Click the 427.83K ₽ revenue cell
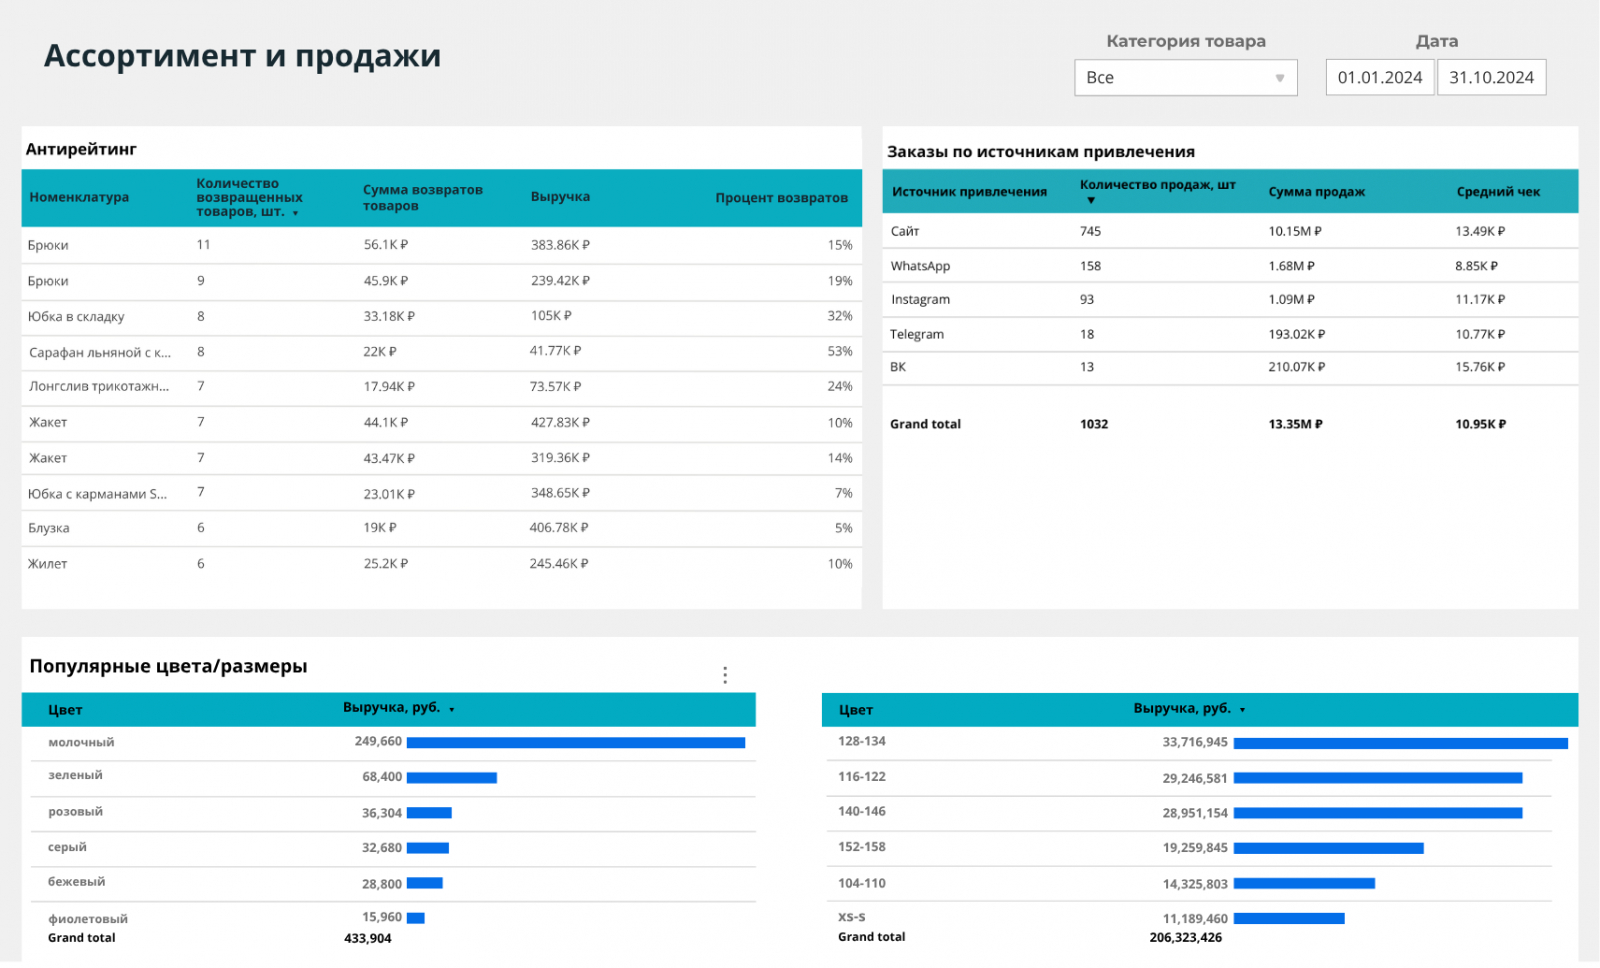The height and width of the screenshot is (968, 1600). point(560,423)
